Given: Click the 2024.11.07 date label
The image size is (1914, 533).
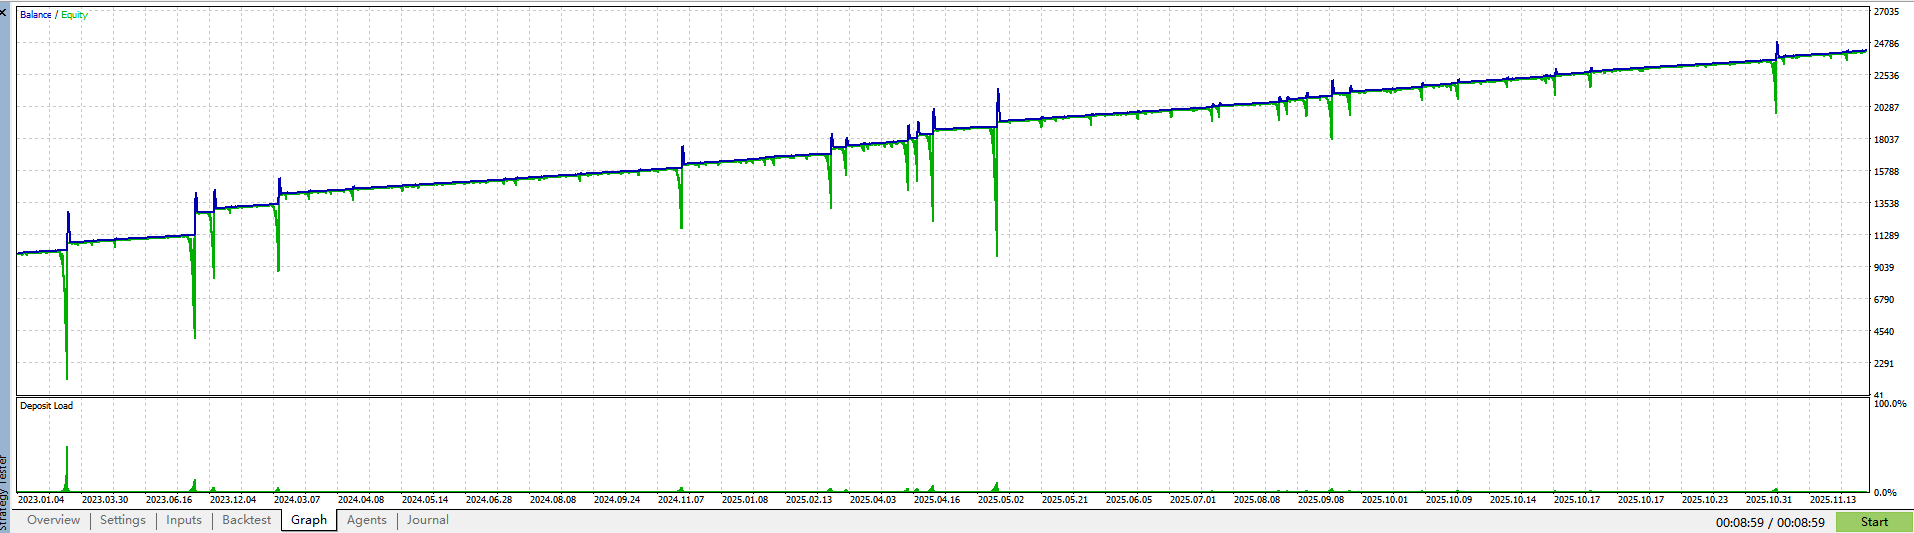Looking at the screenshot, I should pos(681,500).
